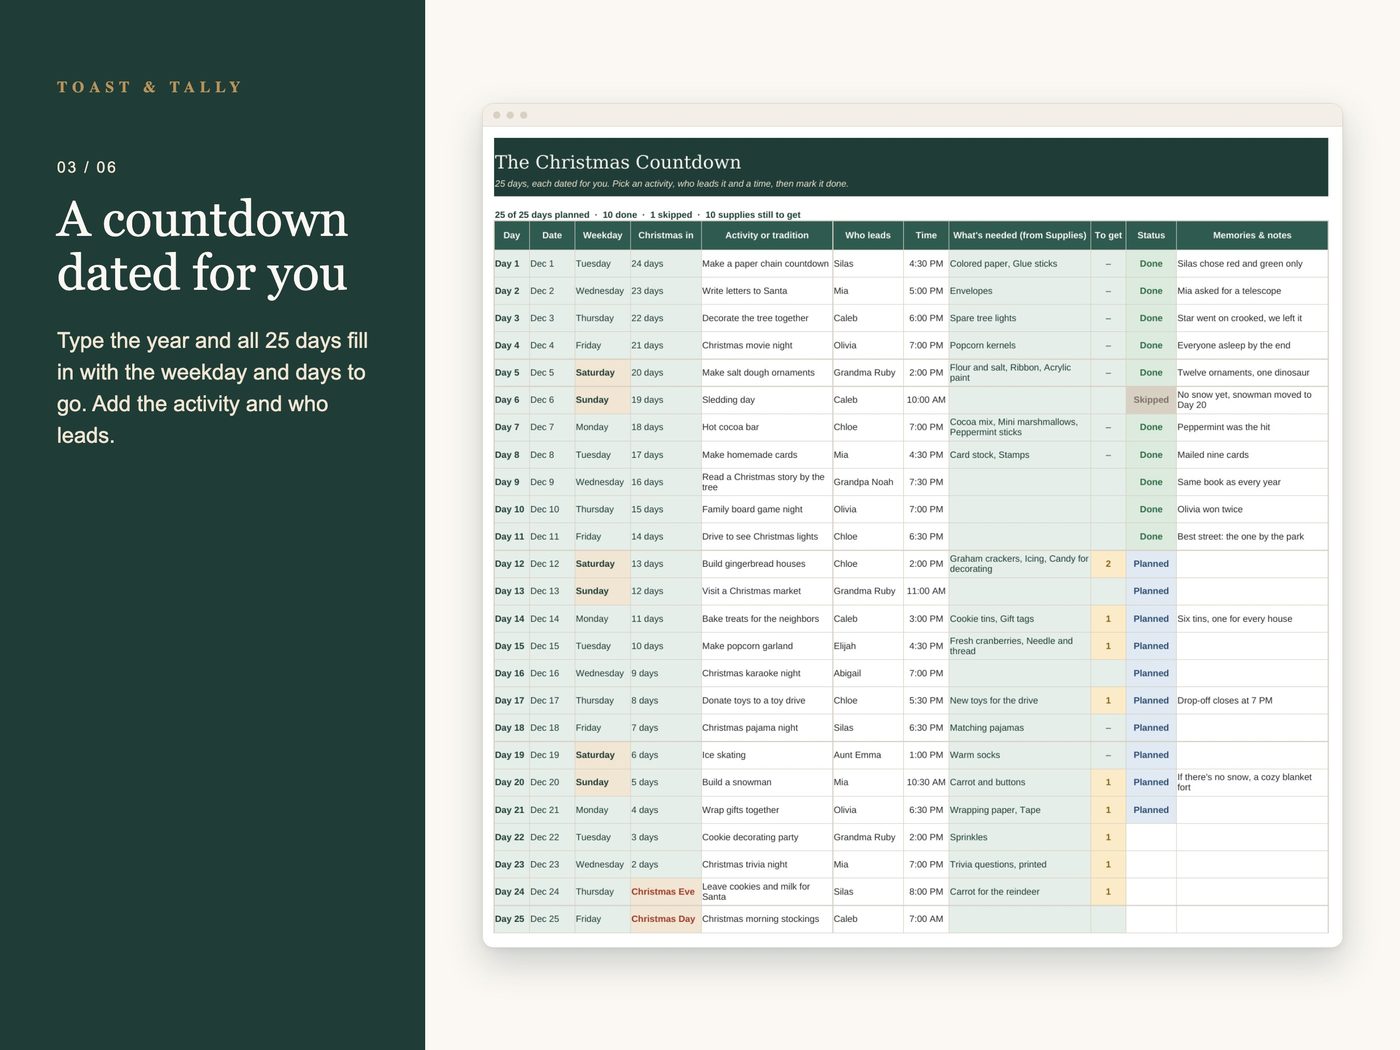Click the "10:30 AM" time cell
Screen dimensions: 1400x1050
point(925,783)
